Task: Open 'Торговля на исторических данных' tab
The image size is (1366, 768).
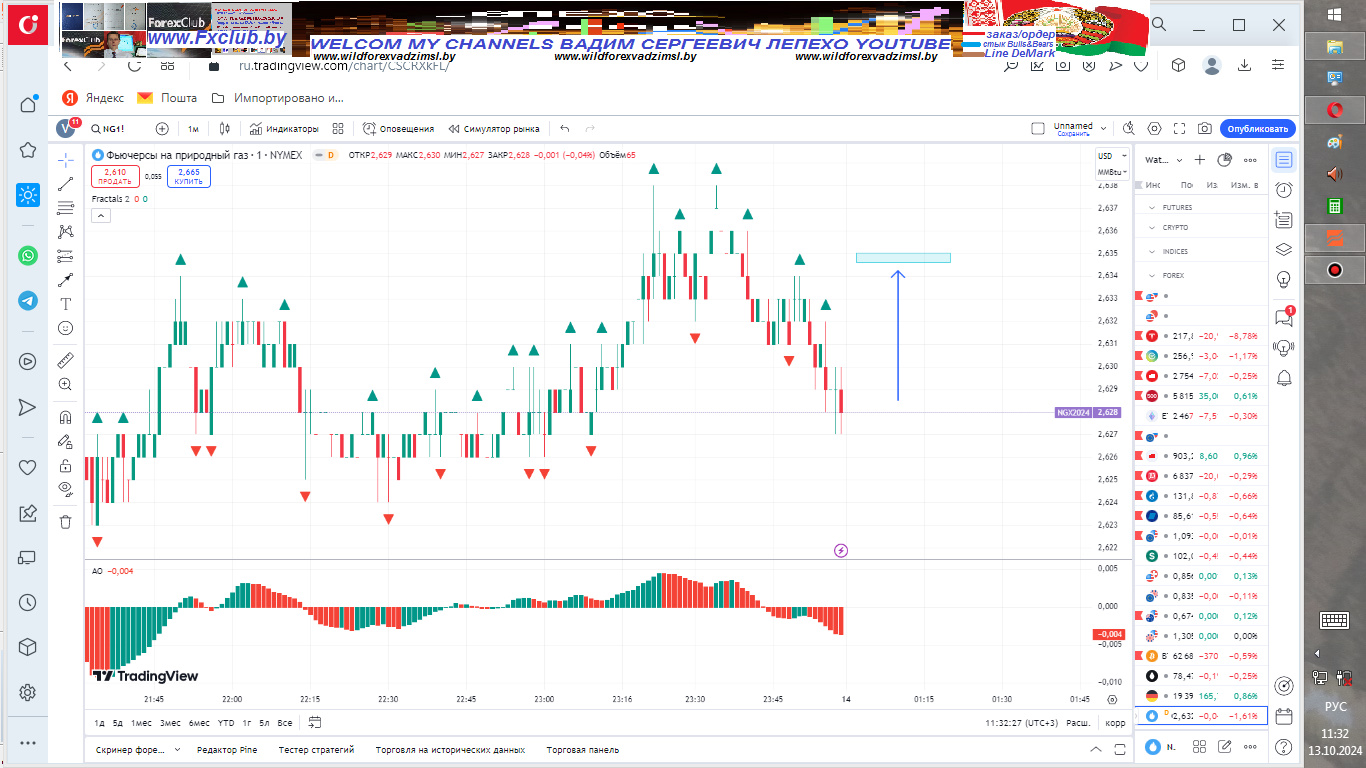Action: click(450, 750)
